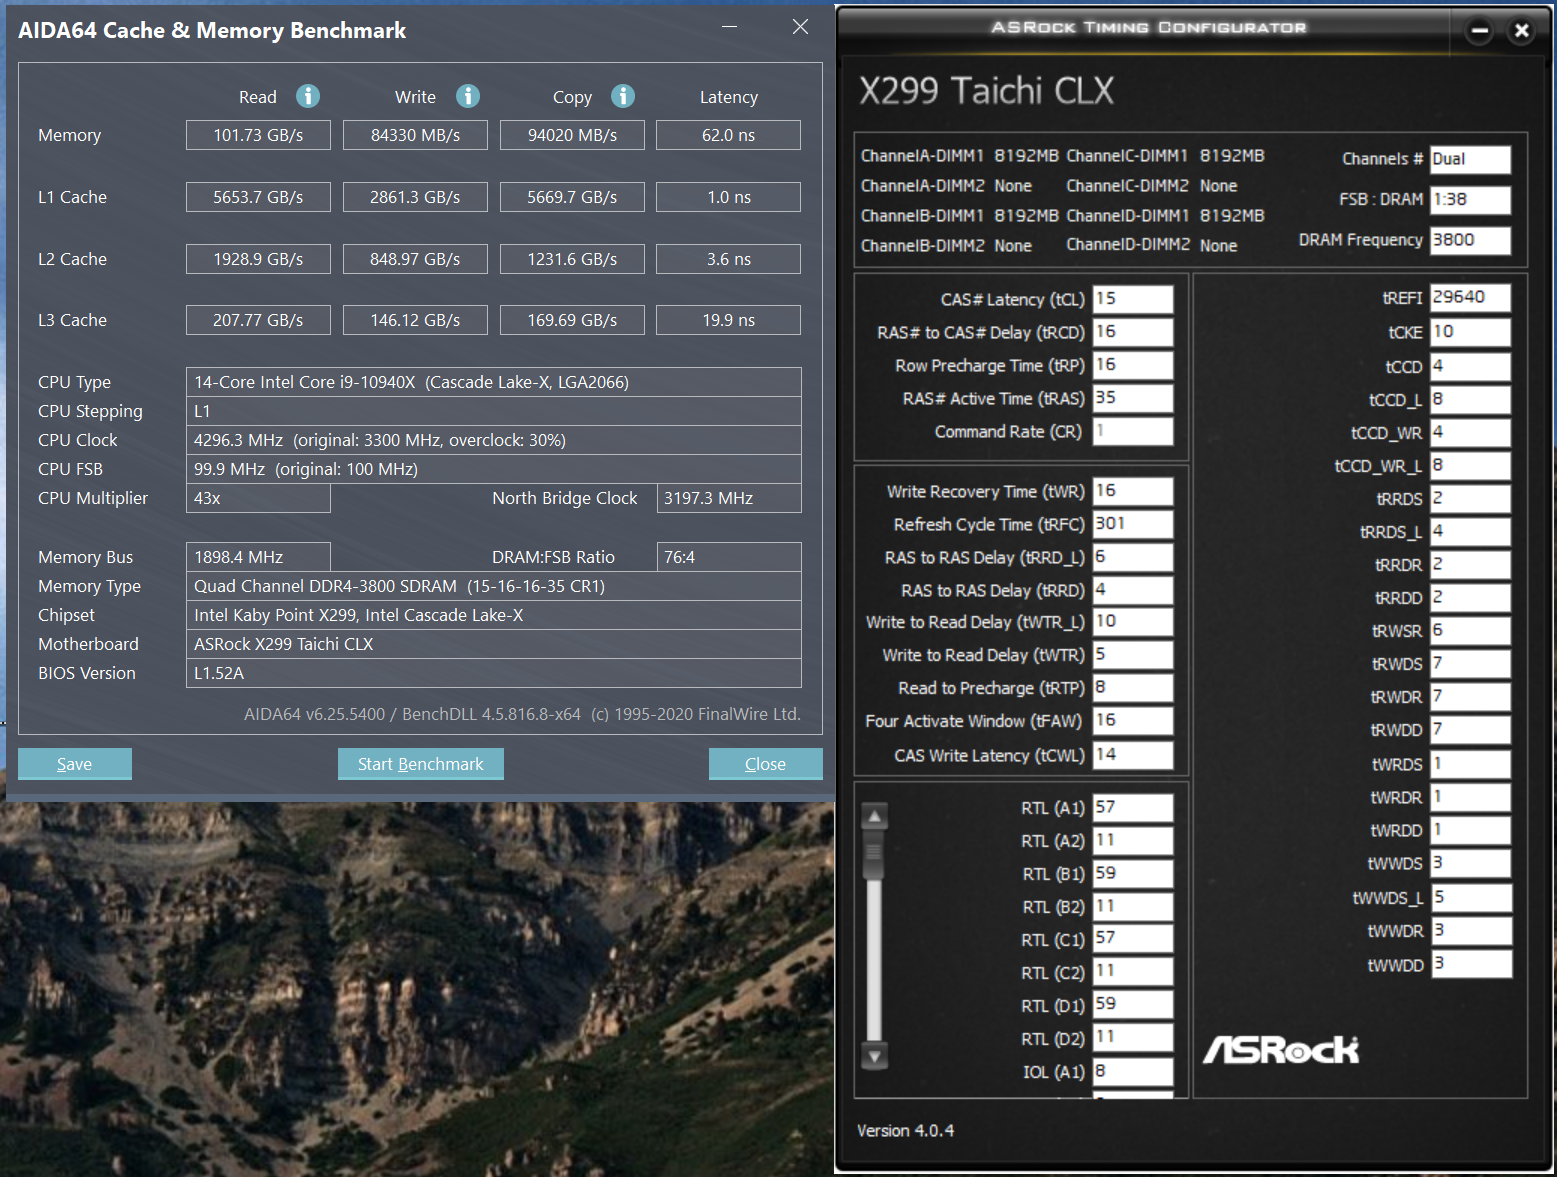Click the North Bridge Clock value 3197.3 MHz
Image resolution: width=1557 pixels, height=1177 pixels.
729,498
